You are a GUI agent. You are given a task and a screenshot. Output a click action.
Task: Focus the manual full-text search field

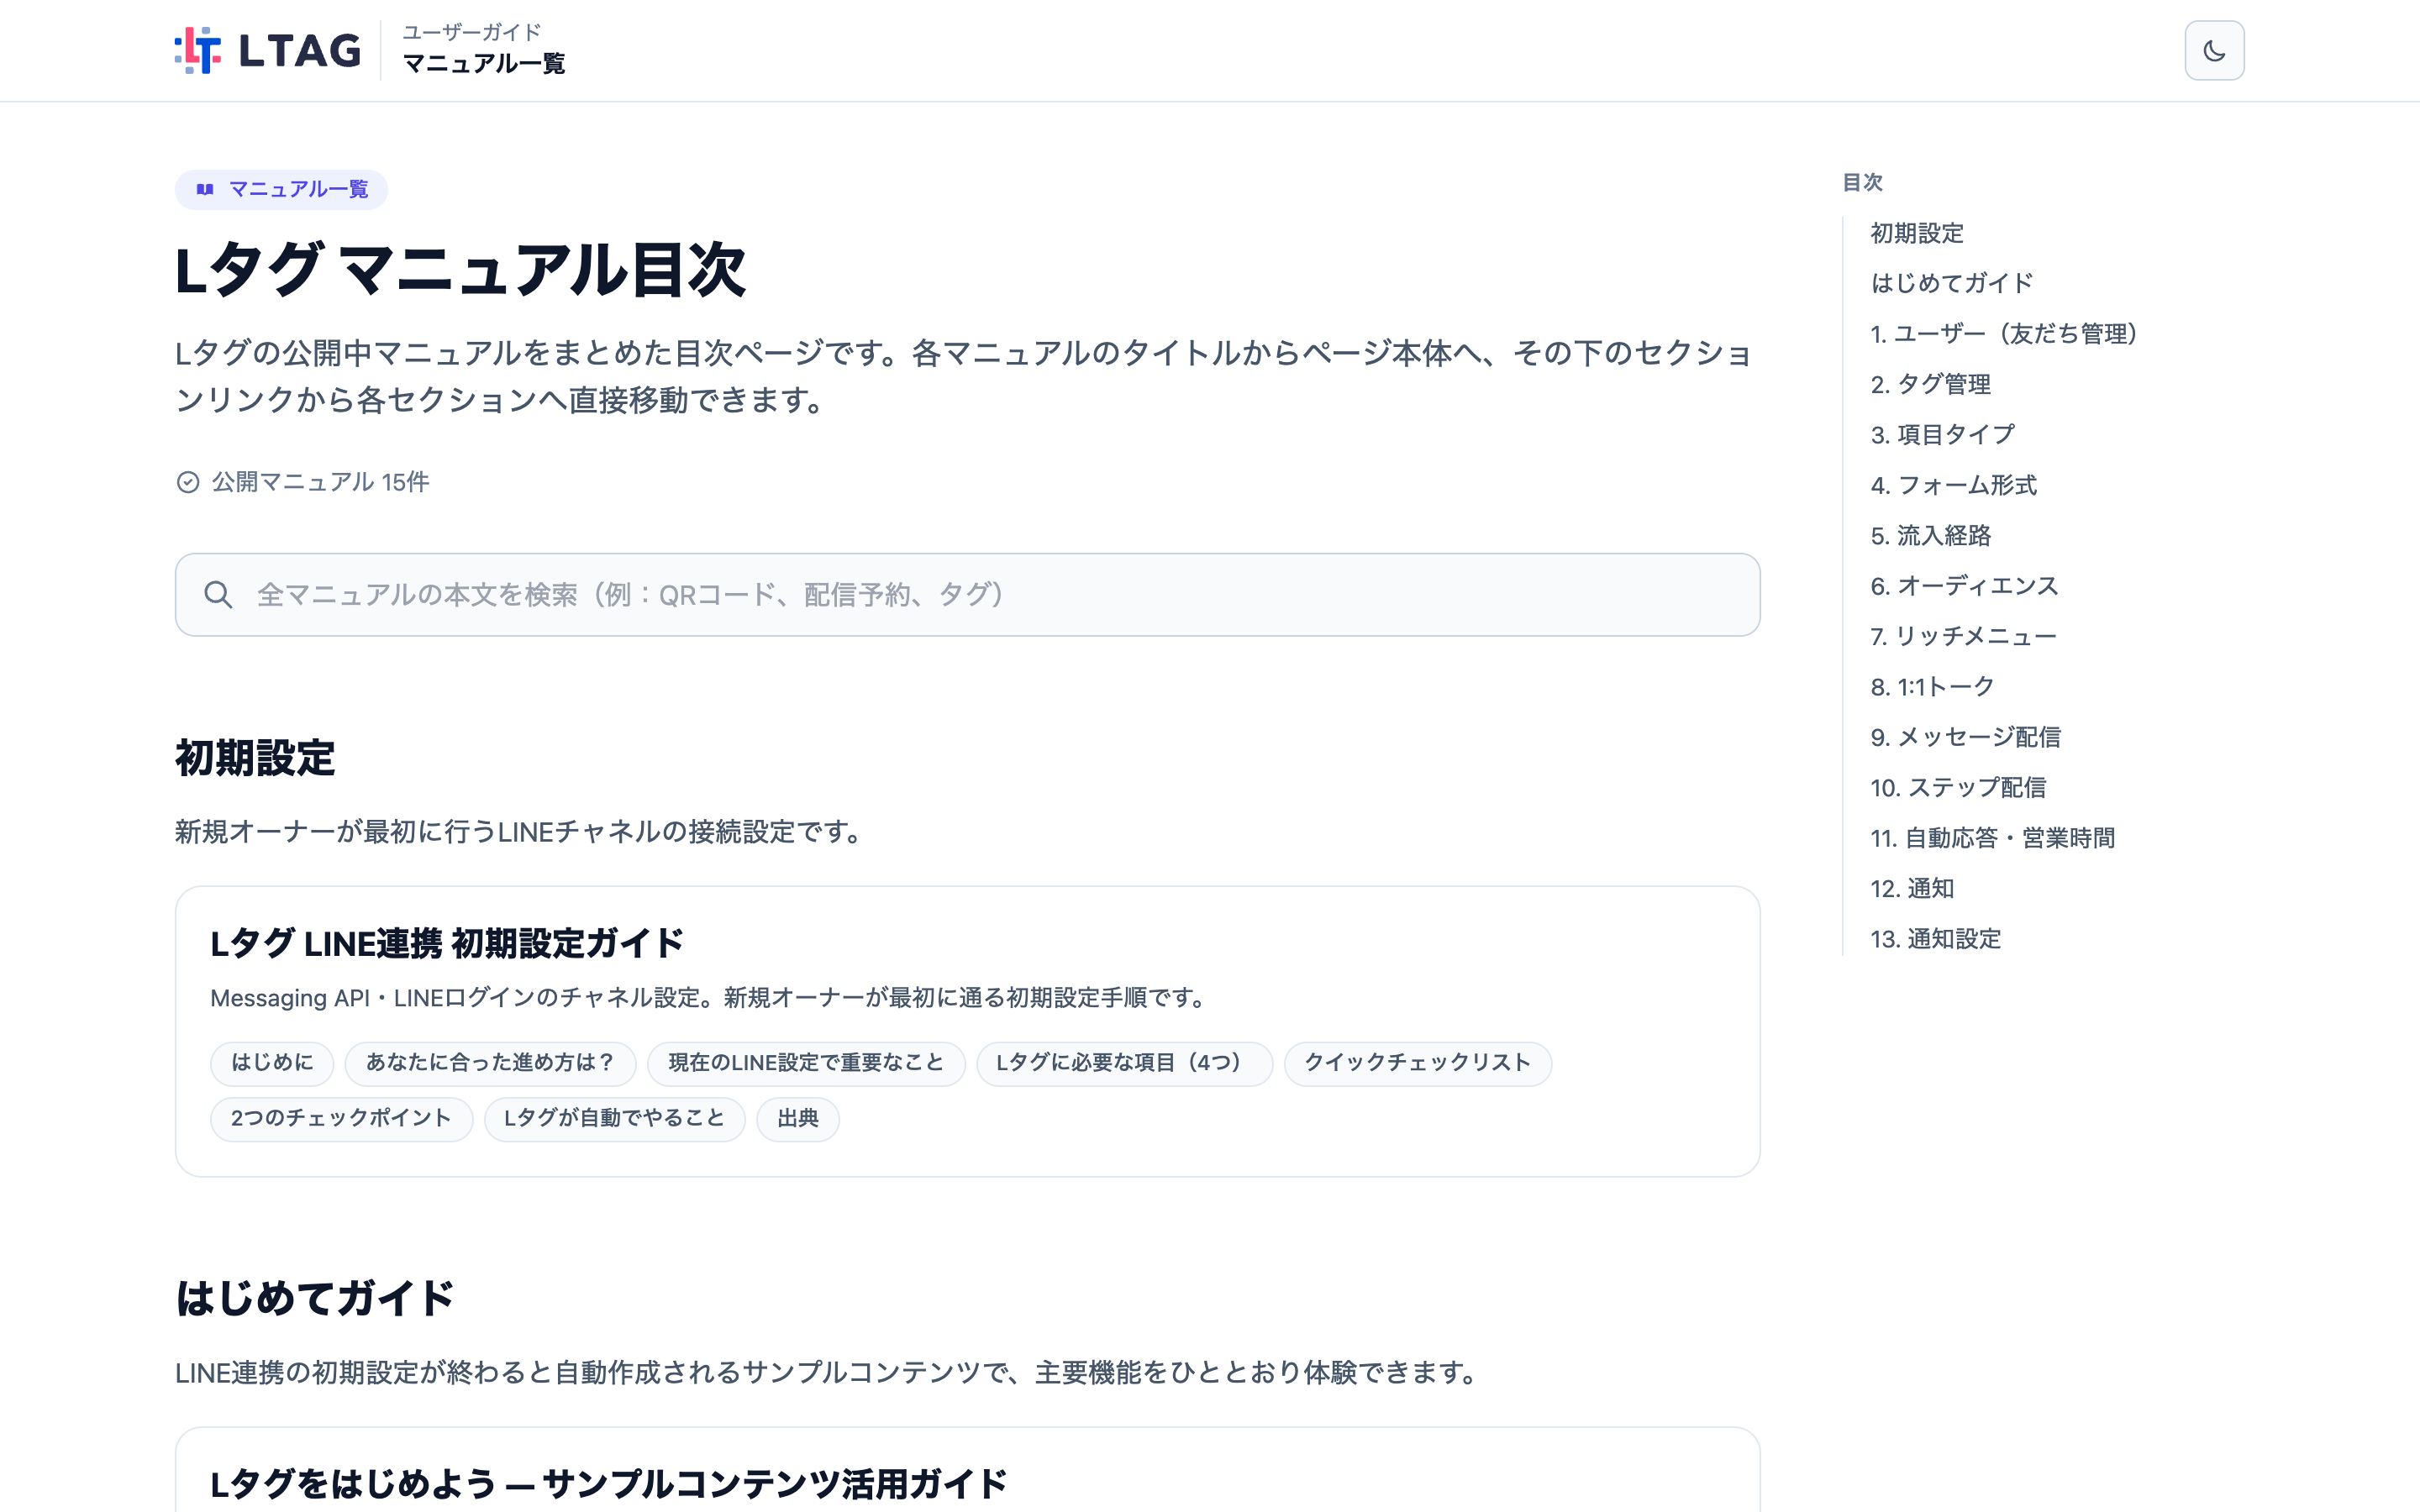coord(967,595)
